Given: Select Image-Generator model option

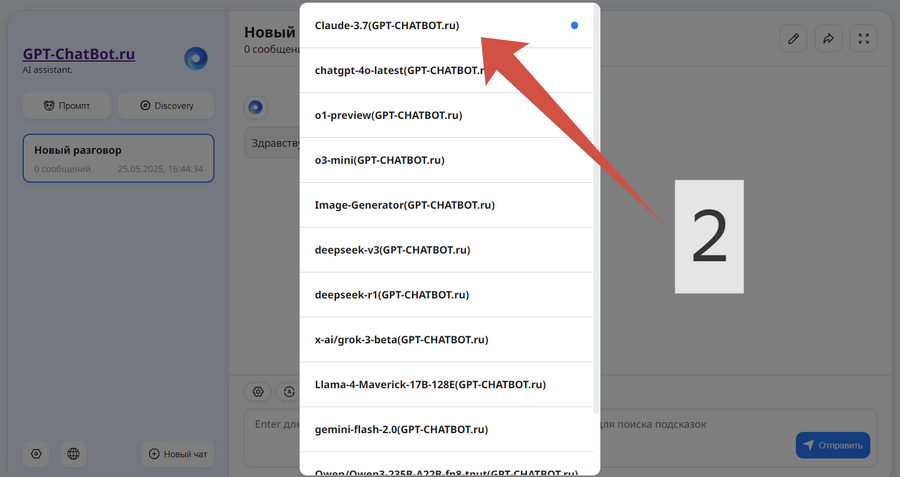Looking at the screenshot, I should point(446,205).
